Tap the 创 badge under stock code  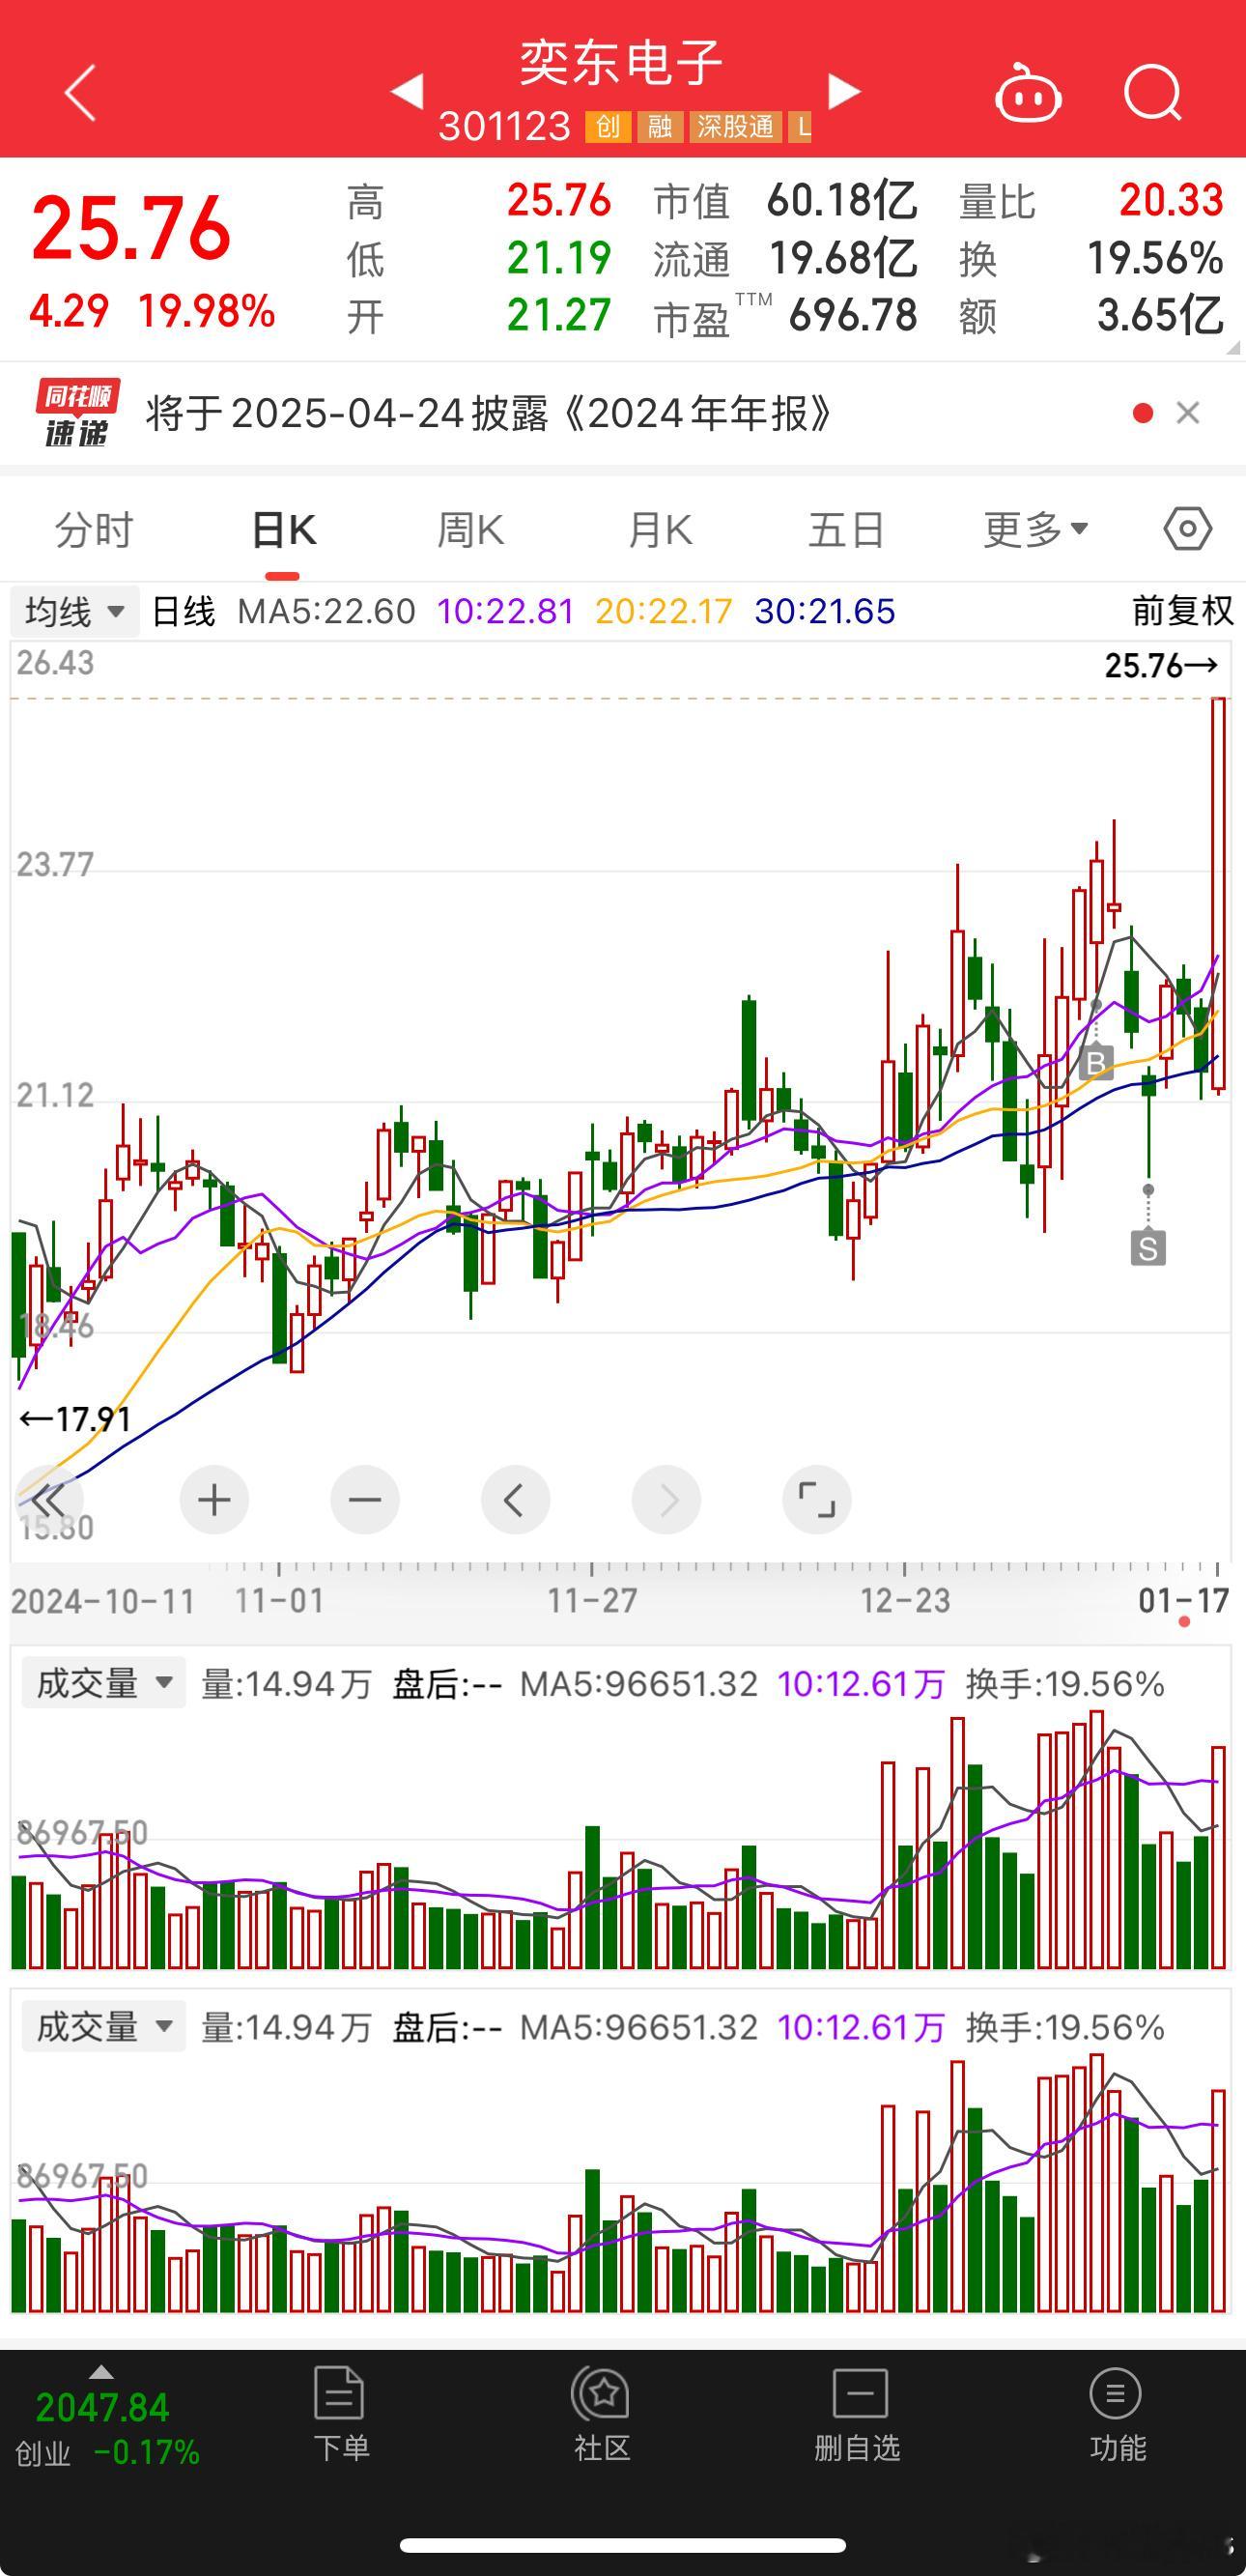coord(608,127)
